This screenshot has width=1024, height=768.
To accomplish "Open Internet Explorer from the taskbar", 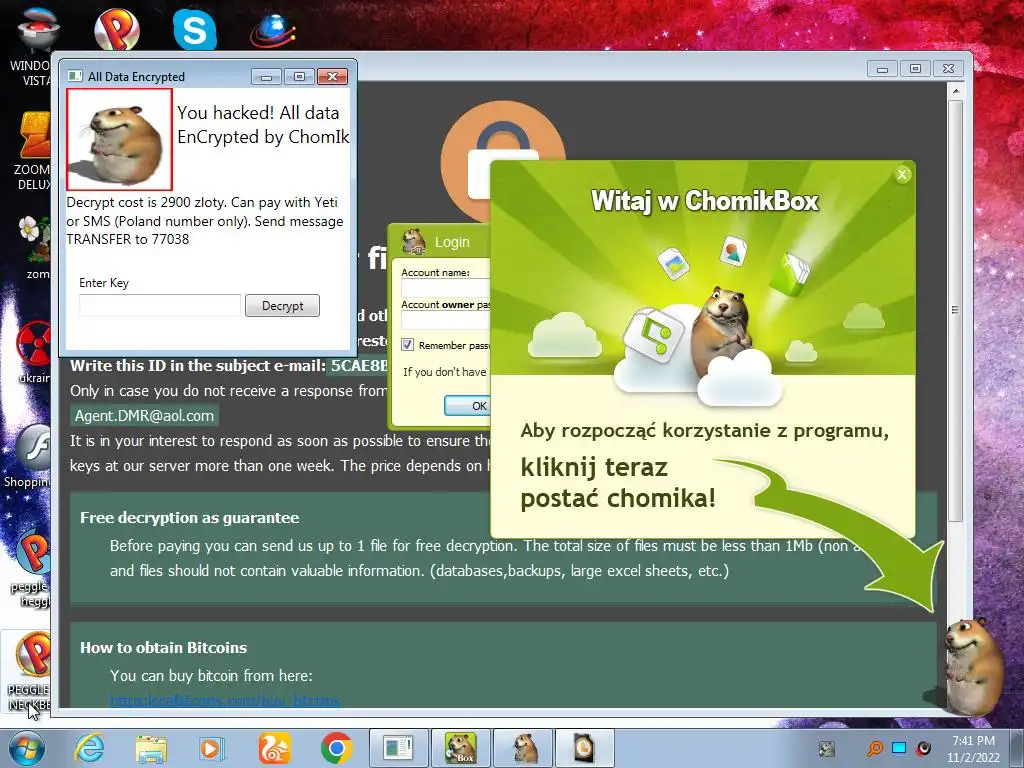I will point(89,748).
